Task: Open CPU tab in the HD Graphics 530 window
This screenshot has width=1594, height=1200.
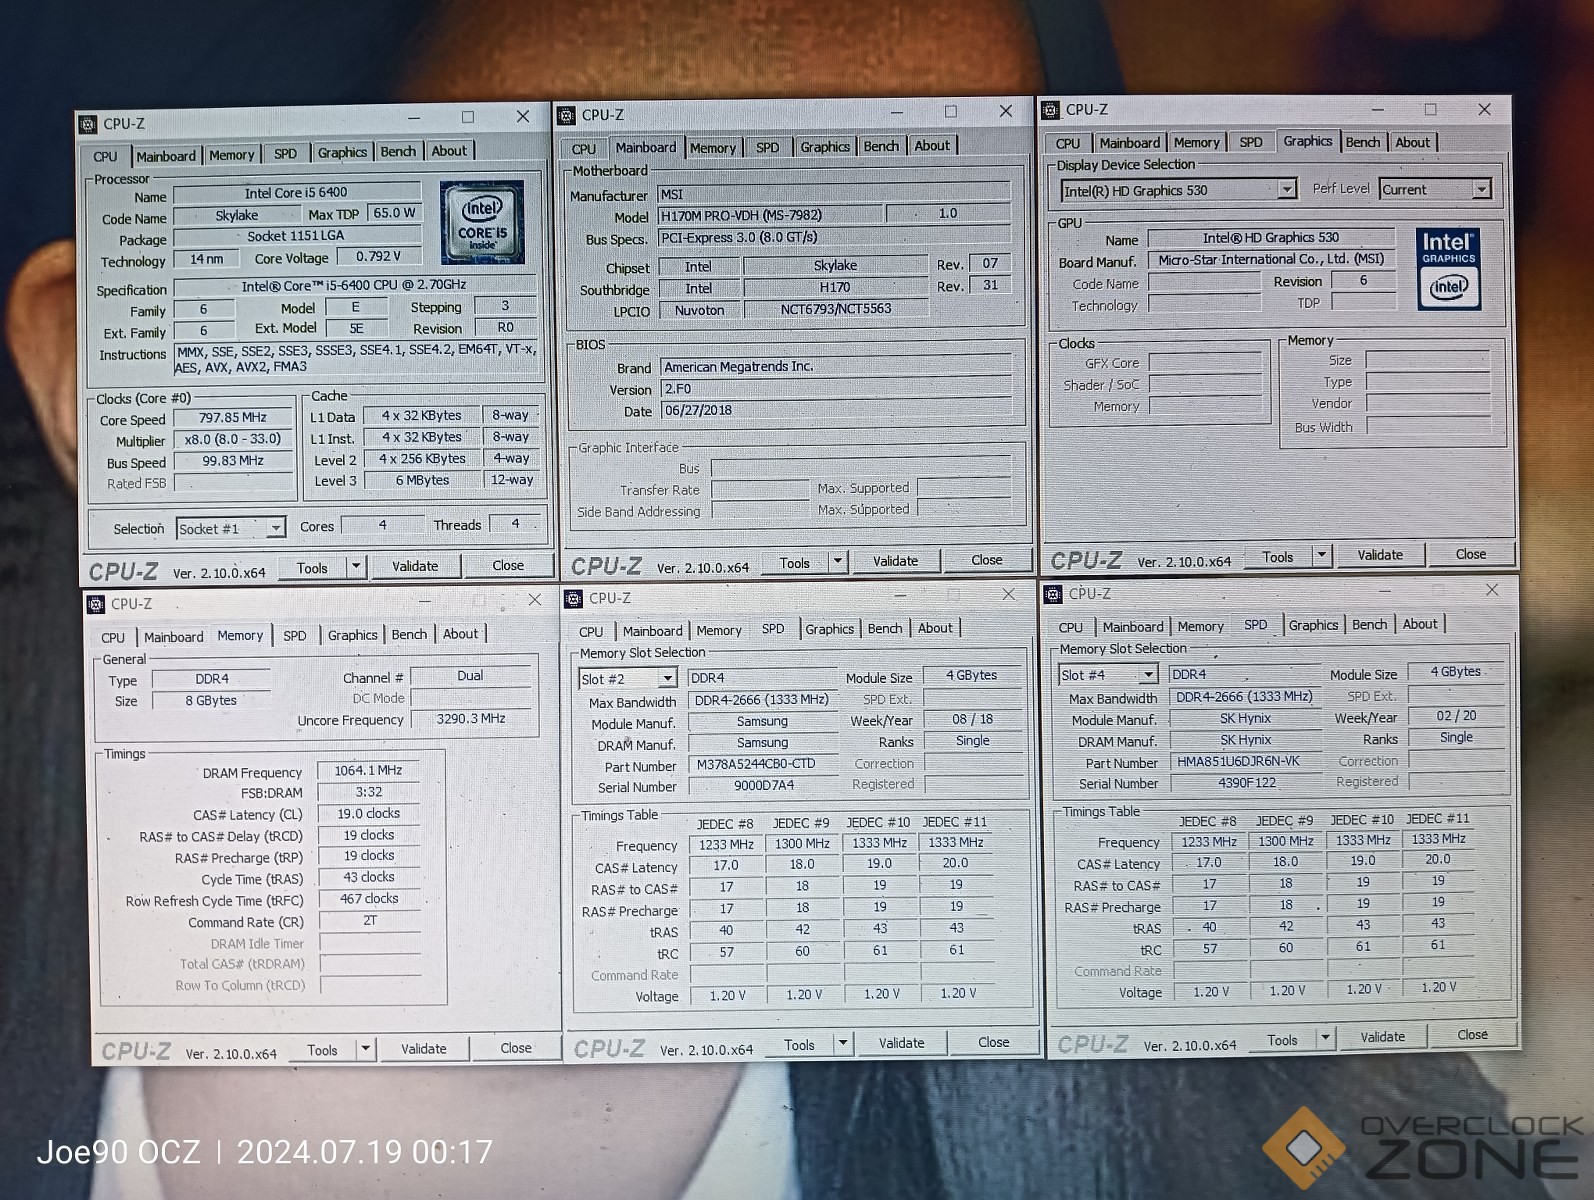Action: pos(1068,143)
